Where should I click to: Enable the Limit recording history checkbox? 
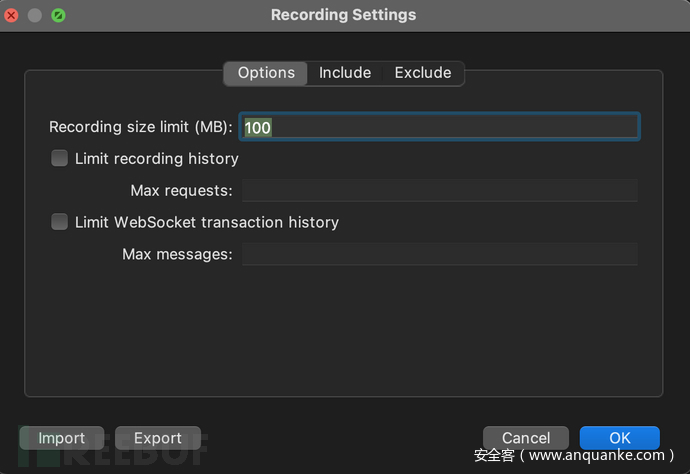pos(60,158)
